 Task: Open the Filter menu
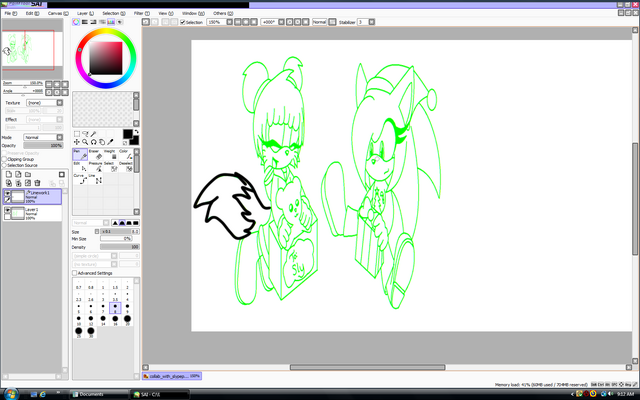pos(142,13)
